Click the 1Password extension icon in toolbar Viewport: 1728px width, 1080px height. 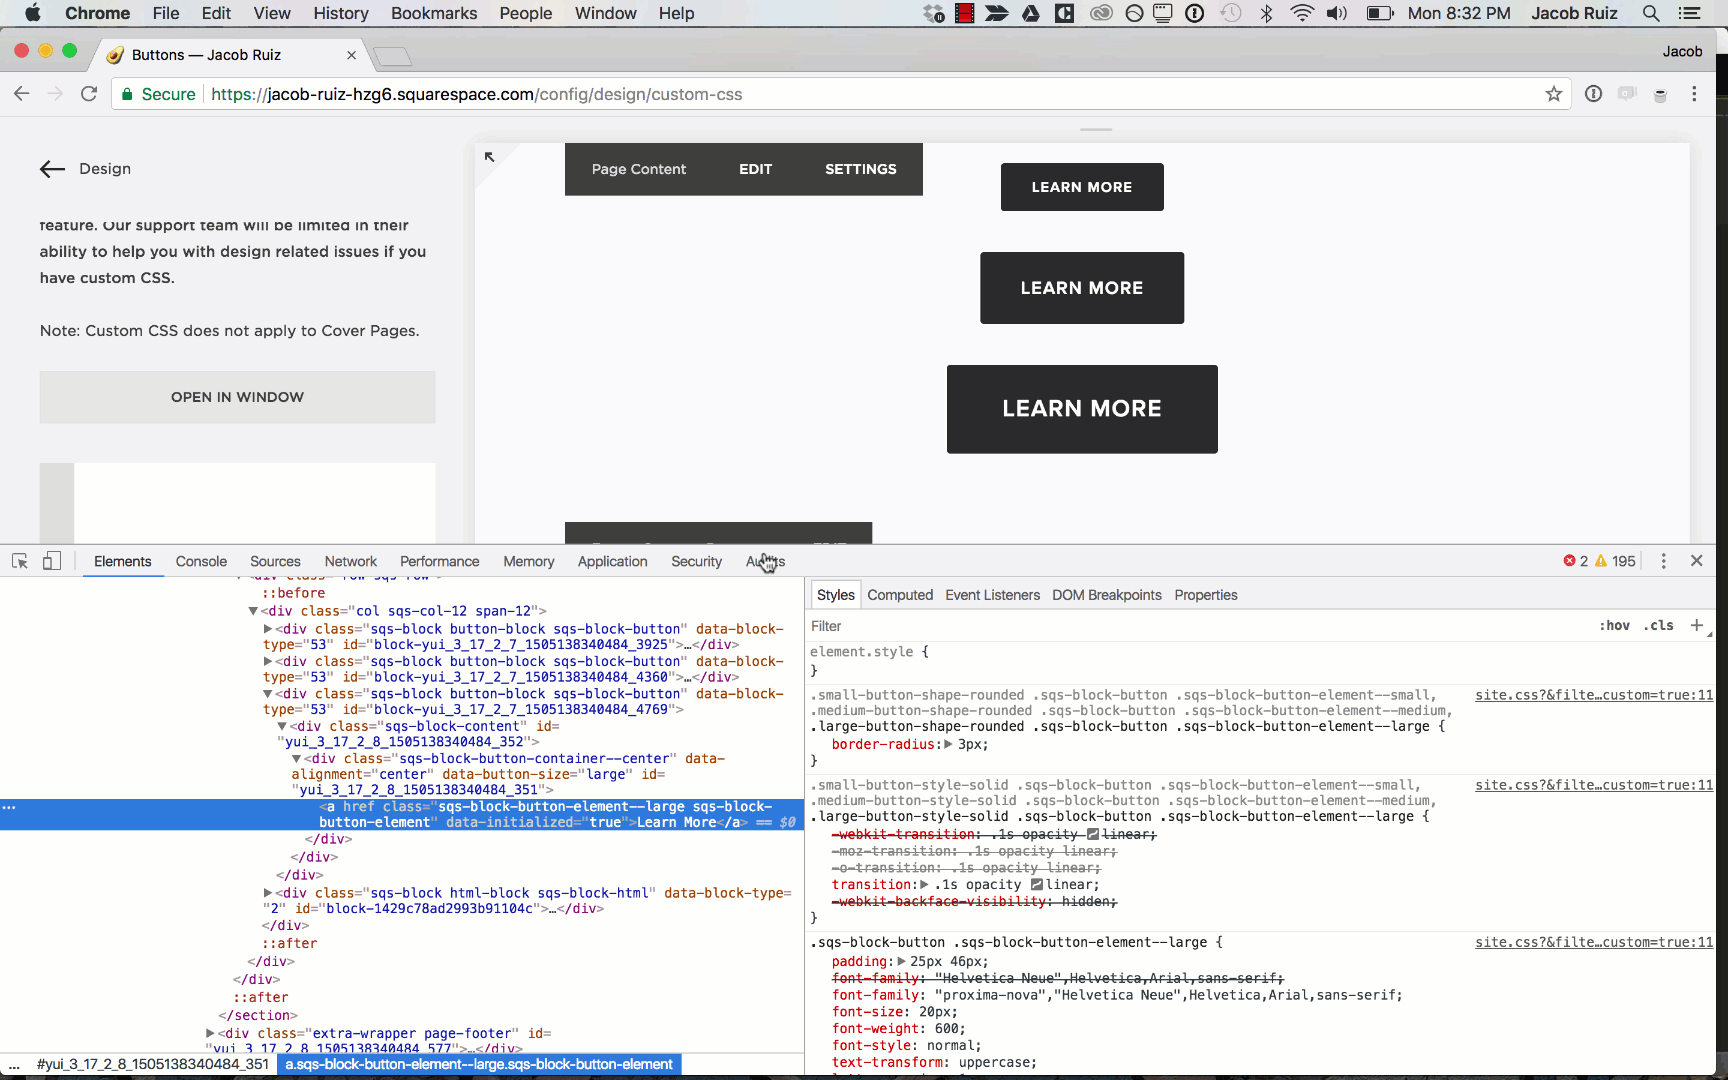(x=1593, y=94)
